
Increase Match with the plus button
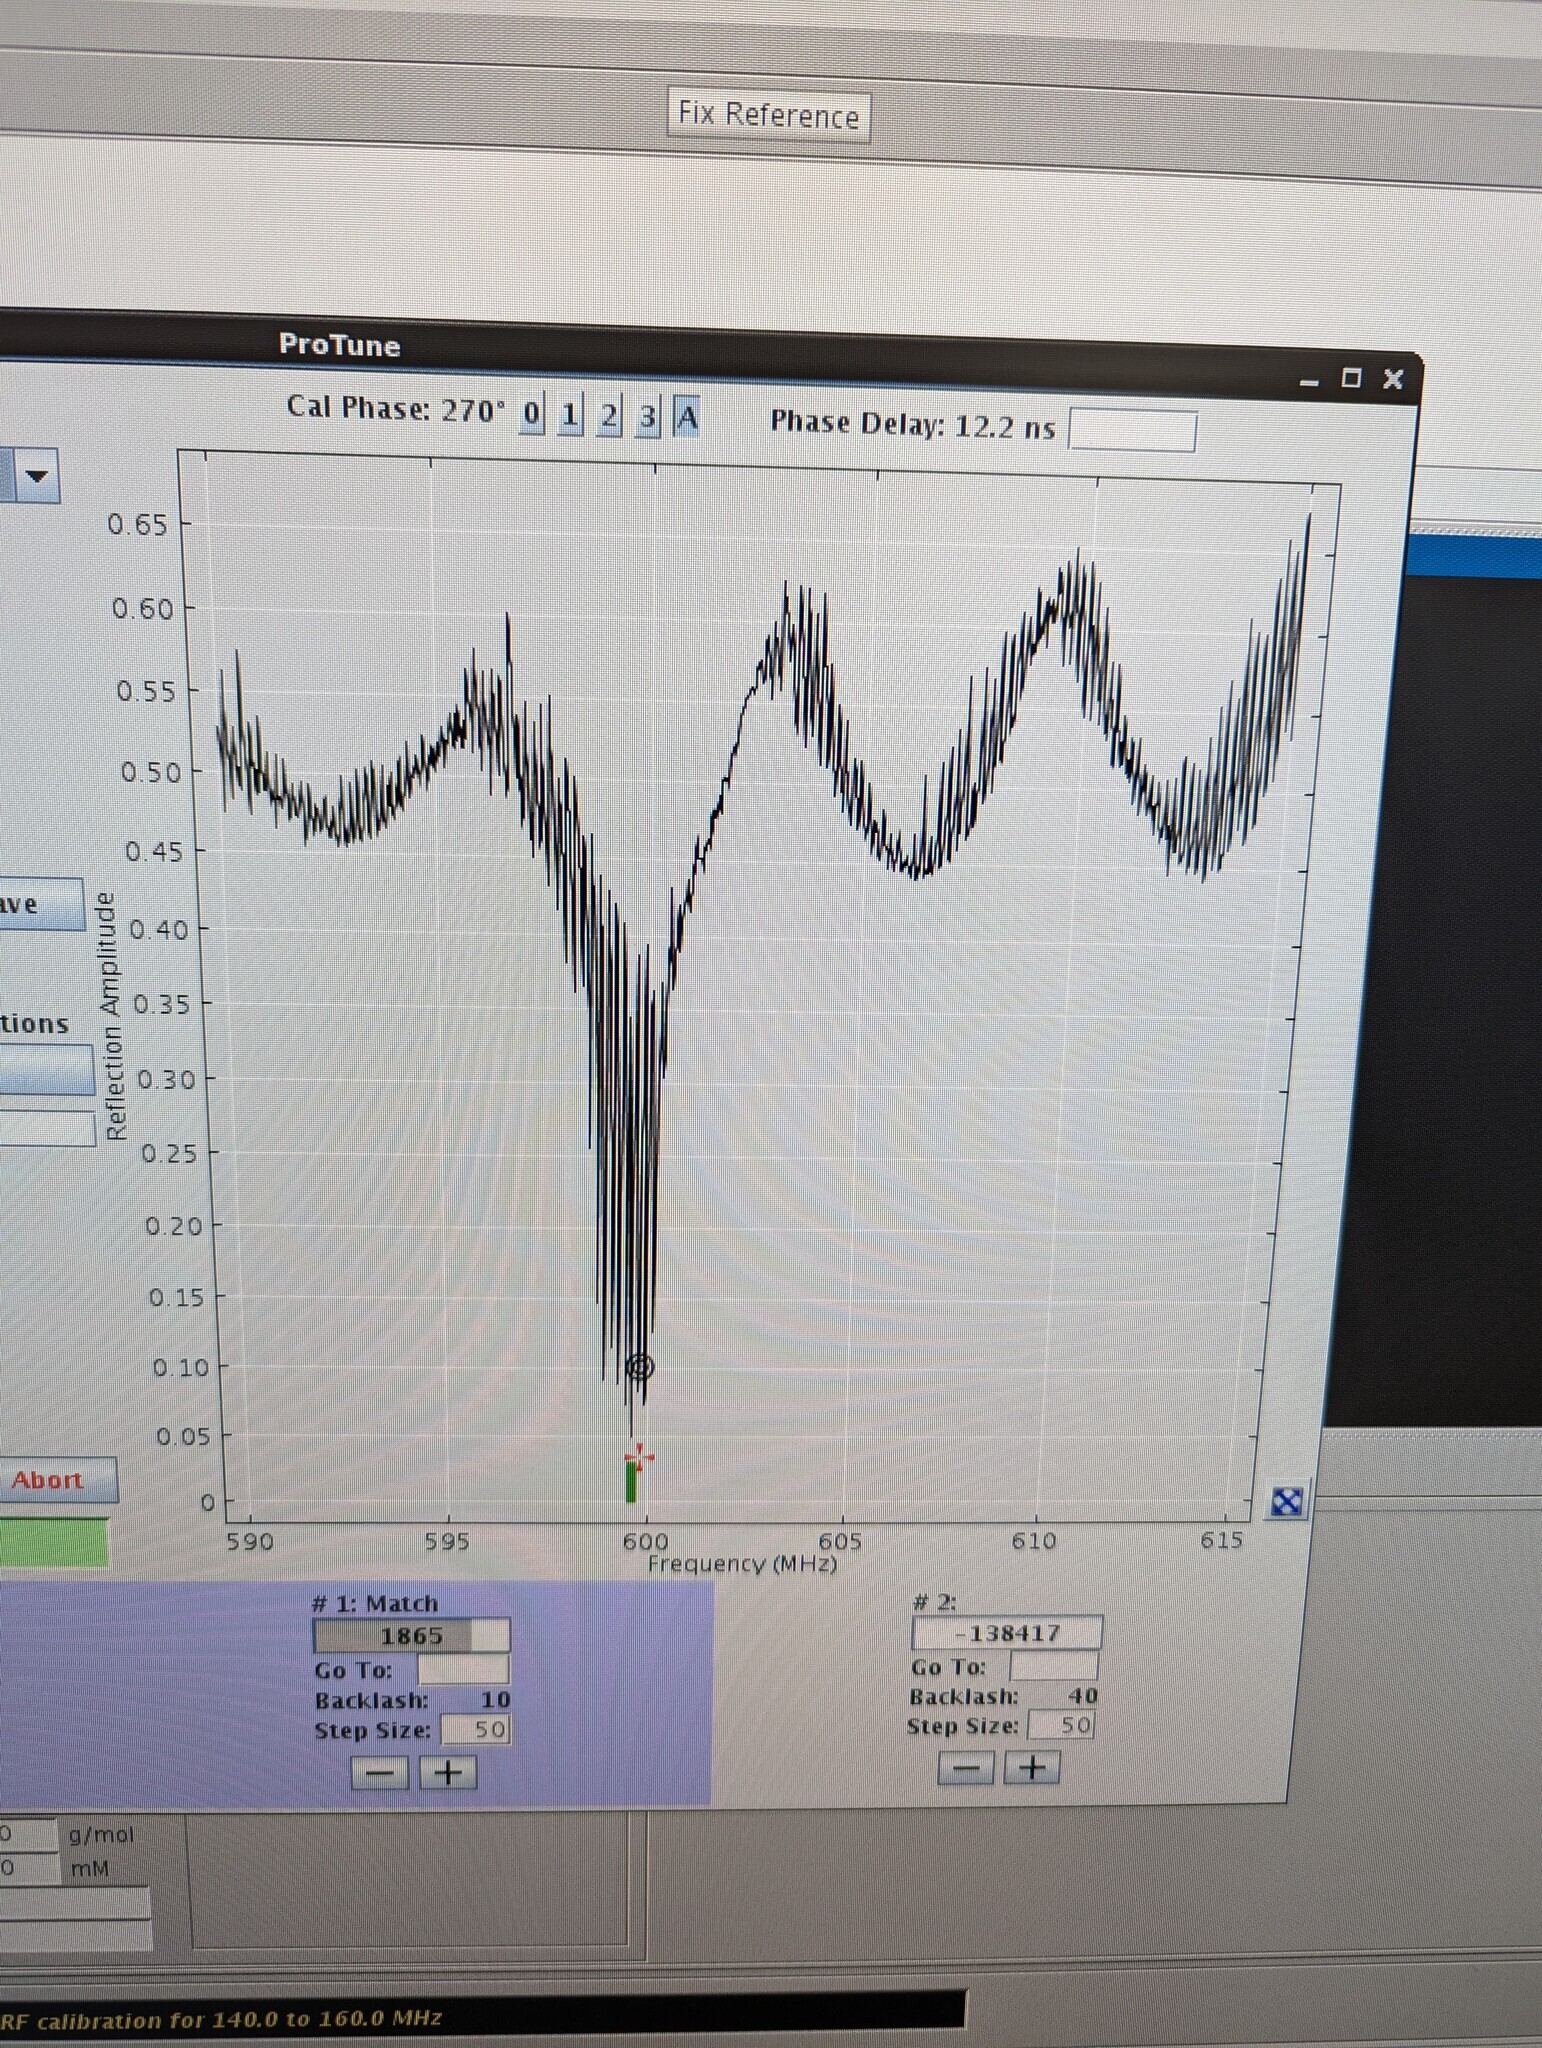pyautogui.click(x=448, y=1773)
